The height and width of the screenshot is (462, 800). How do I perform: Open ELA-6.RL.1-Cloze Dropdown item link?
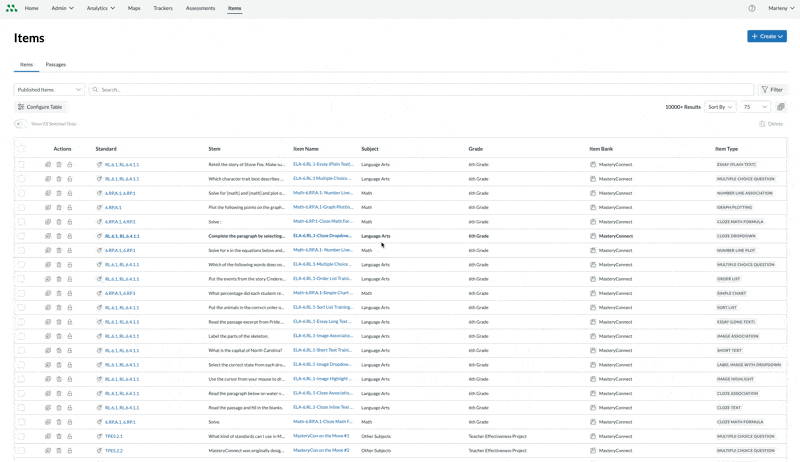coord(321,236)
